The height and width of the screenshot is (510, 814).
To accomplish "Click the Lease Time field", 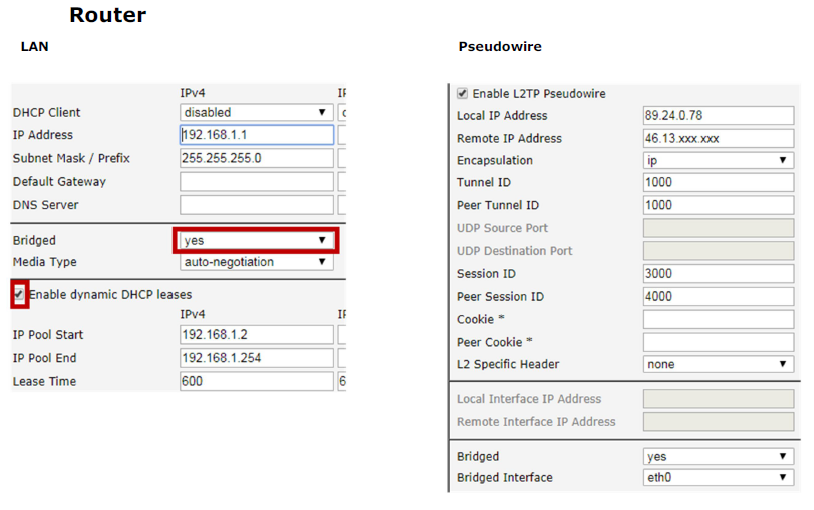I will pos(257,381).
